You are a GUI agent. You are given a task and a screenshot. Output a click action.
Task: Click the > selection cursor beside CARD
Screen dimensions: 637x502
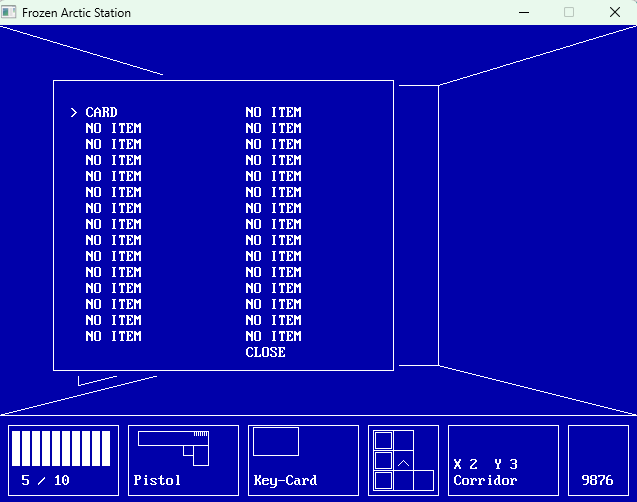(74, 112)
